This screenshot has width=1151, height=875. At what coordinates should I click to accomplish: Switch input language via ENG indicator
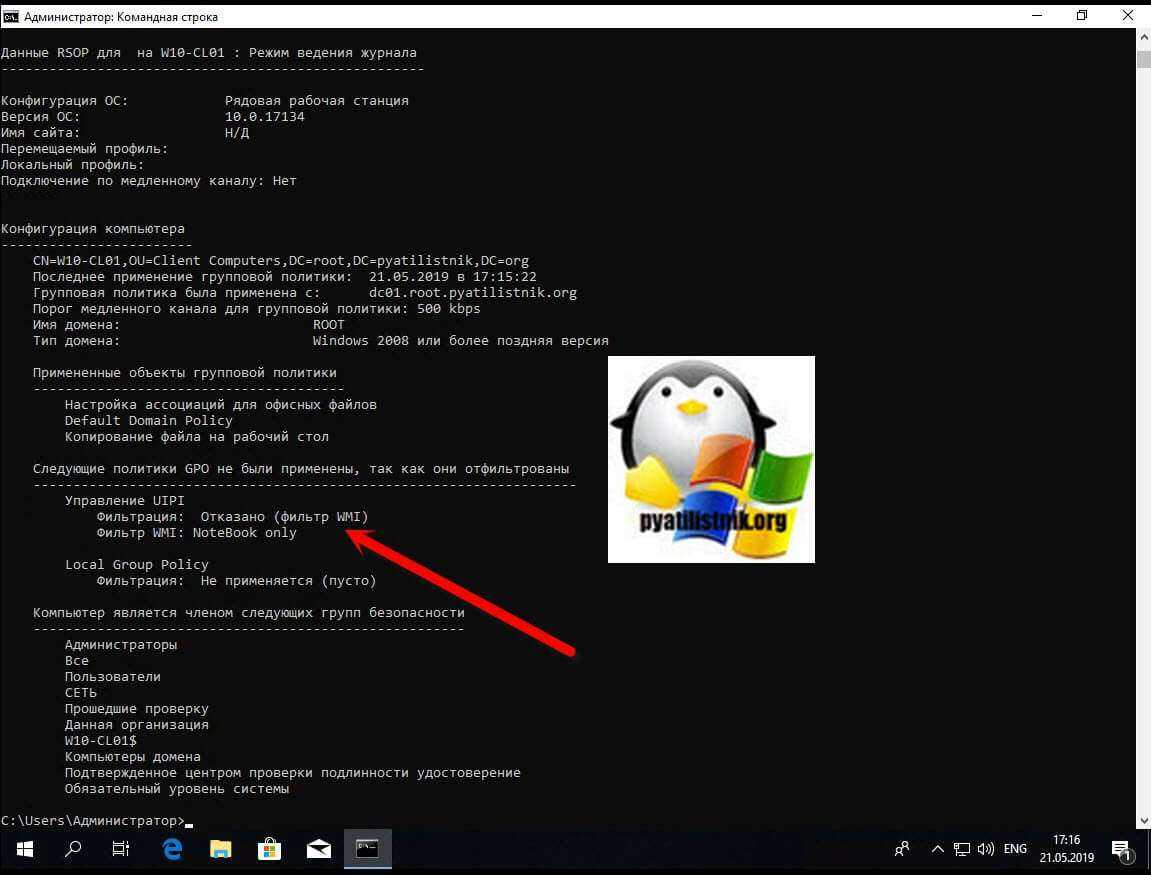1015,849
